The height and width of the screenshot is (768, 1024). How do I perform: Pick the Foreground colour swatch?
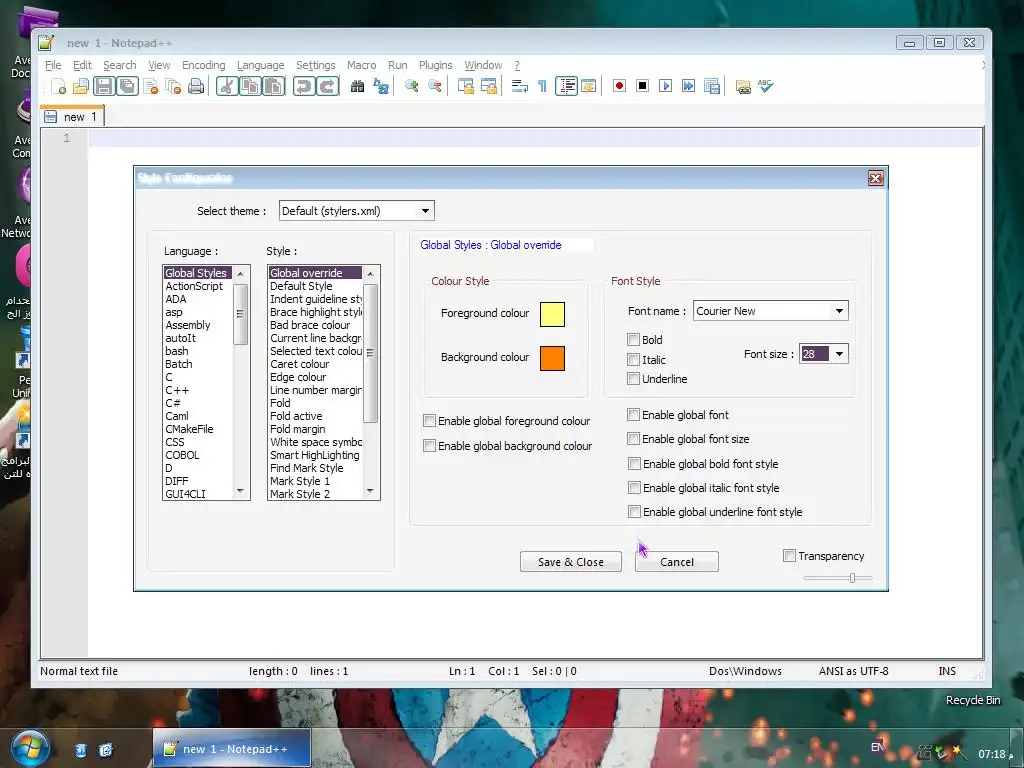(x=552, y=314)
